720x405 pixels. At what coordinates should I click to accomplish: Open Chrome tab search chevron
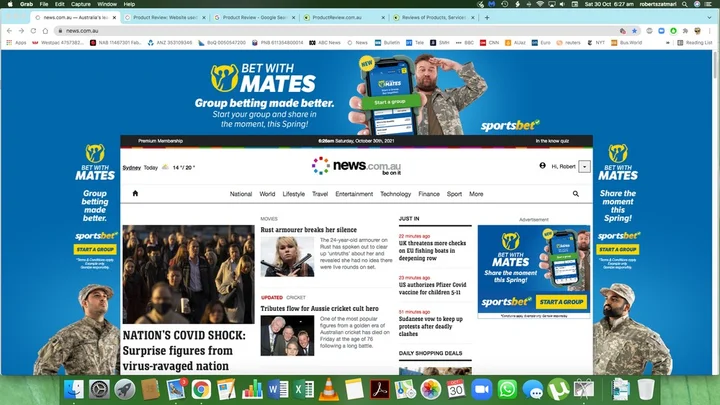(x=709, y=17)
